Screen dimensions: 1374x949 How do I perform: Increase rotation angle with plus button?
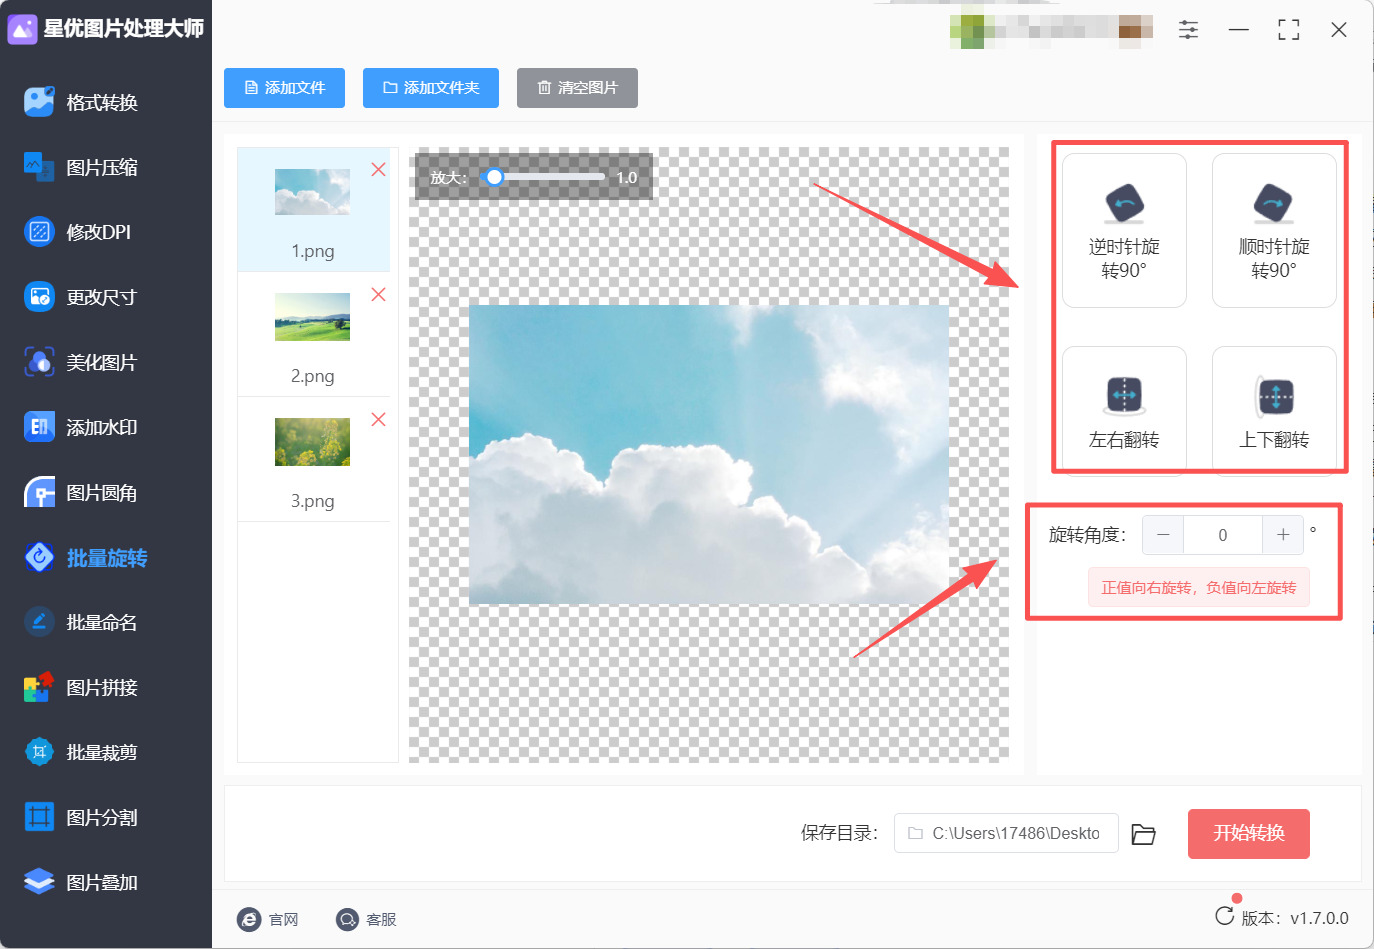(x=1283, y=535)
